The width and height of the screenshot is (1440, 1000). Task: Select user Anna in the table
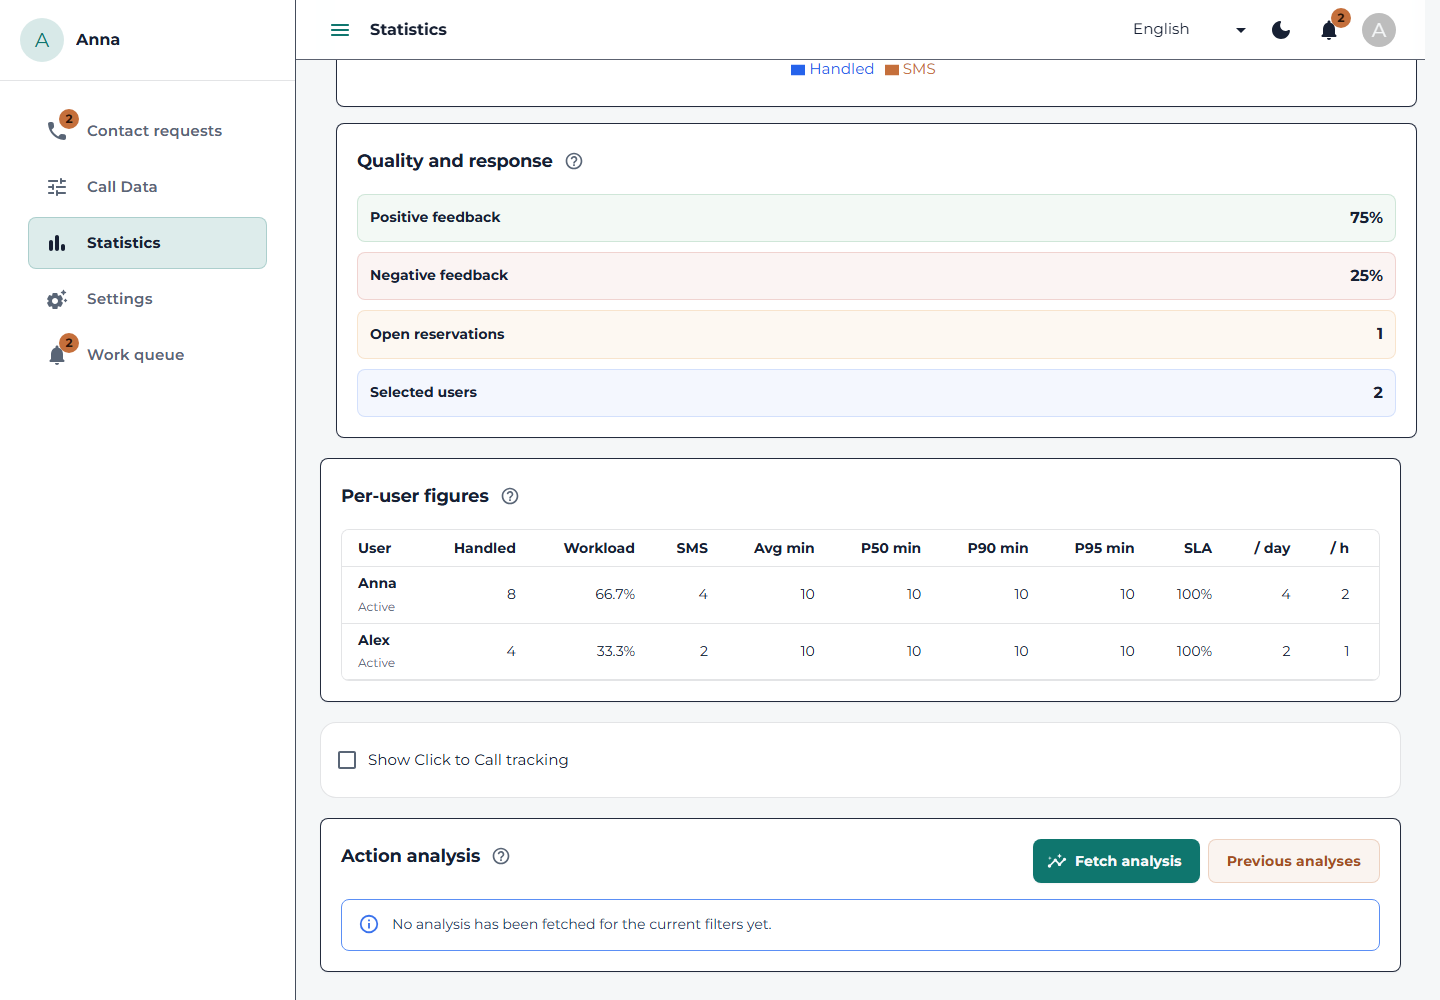[377, 583]
